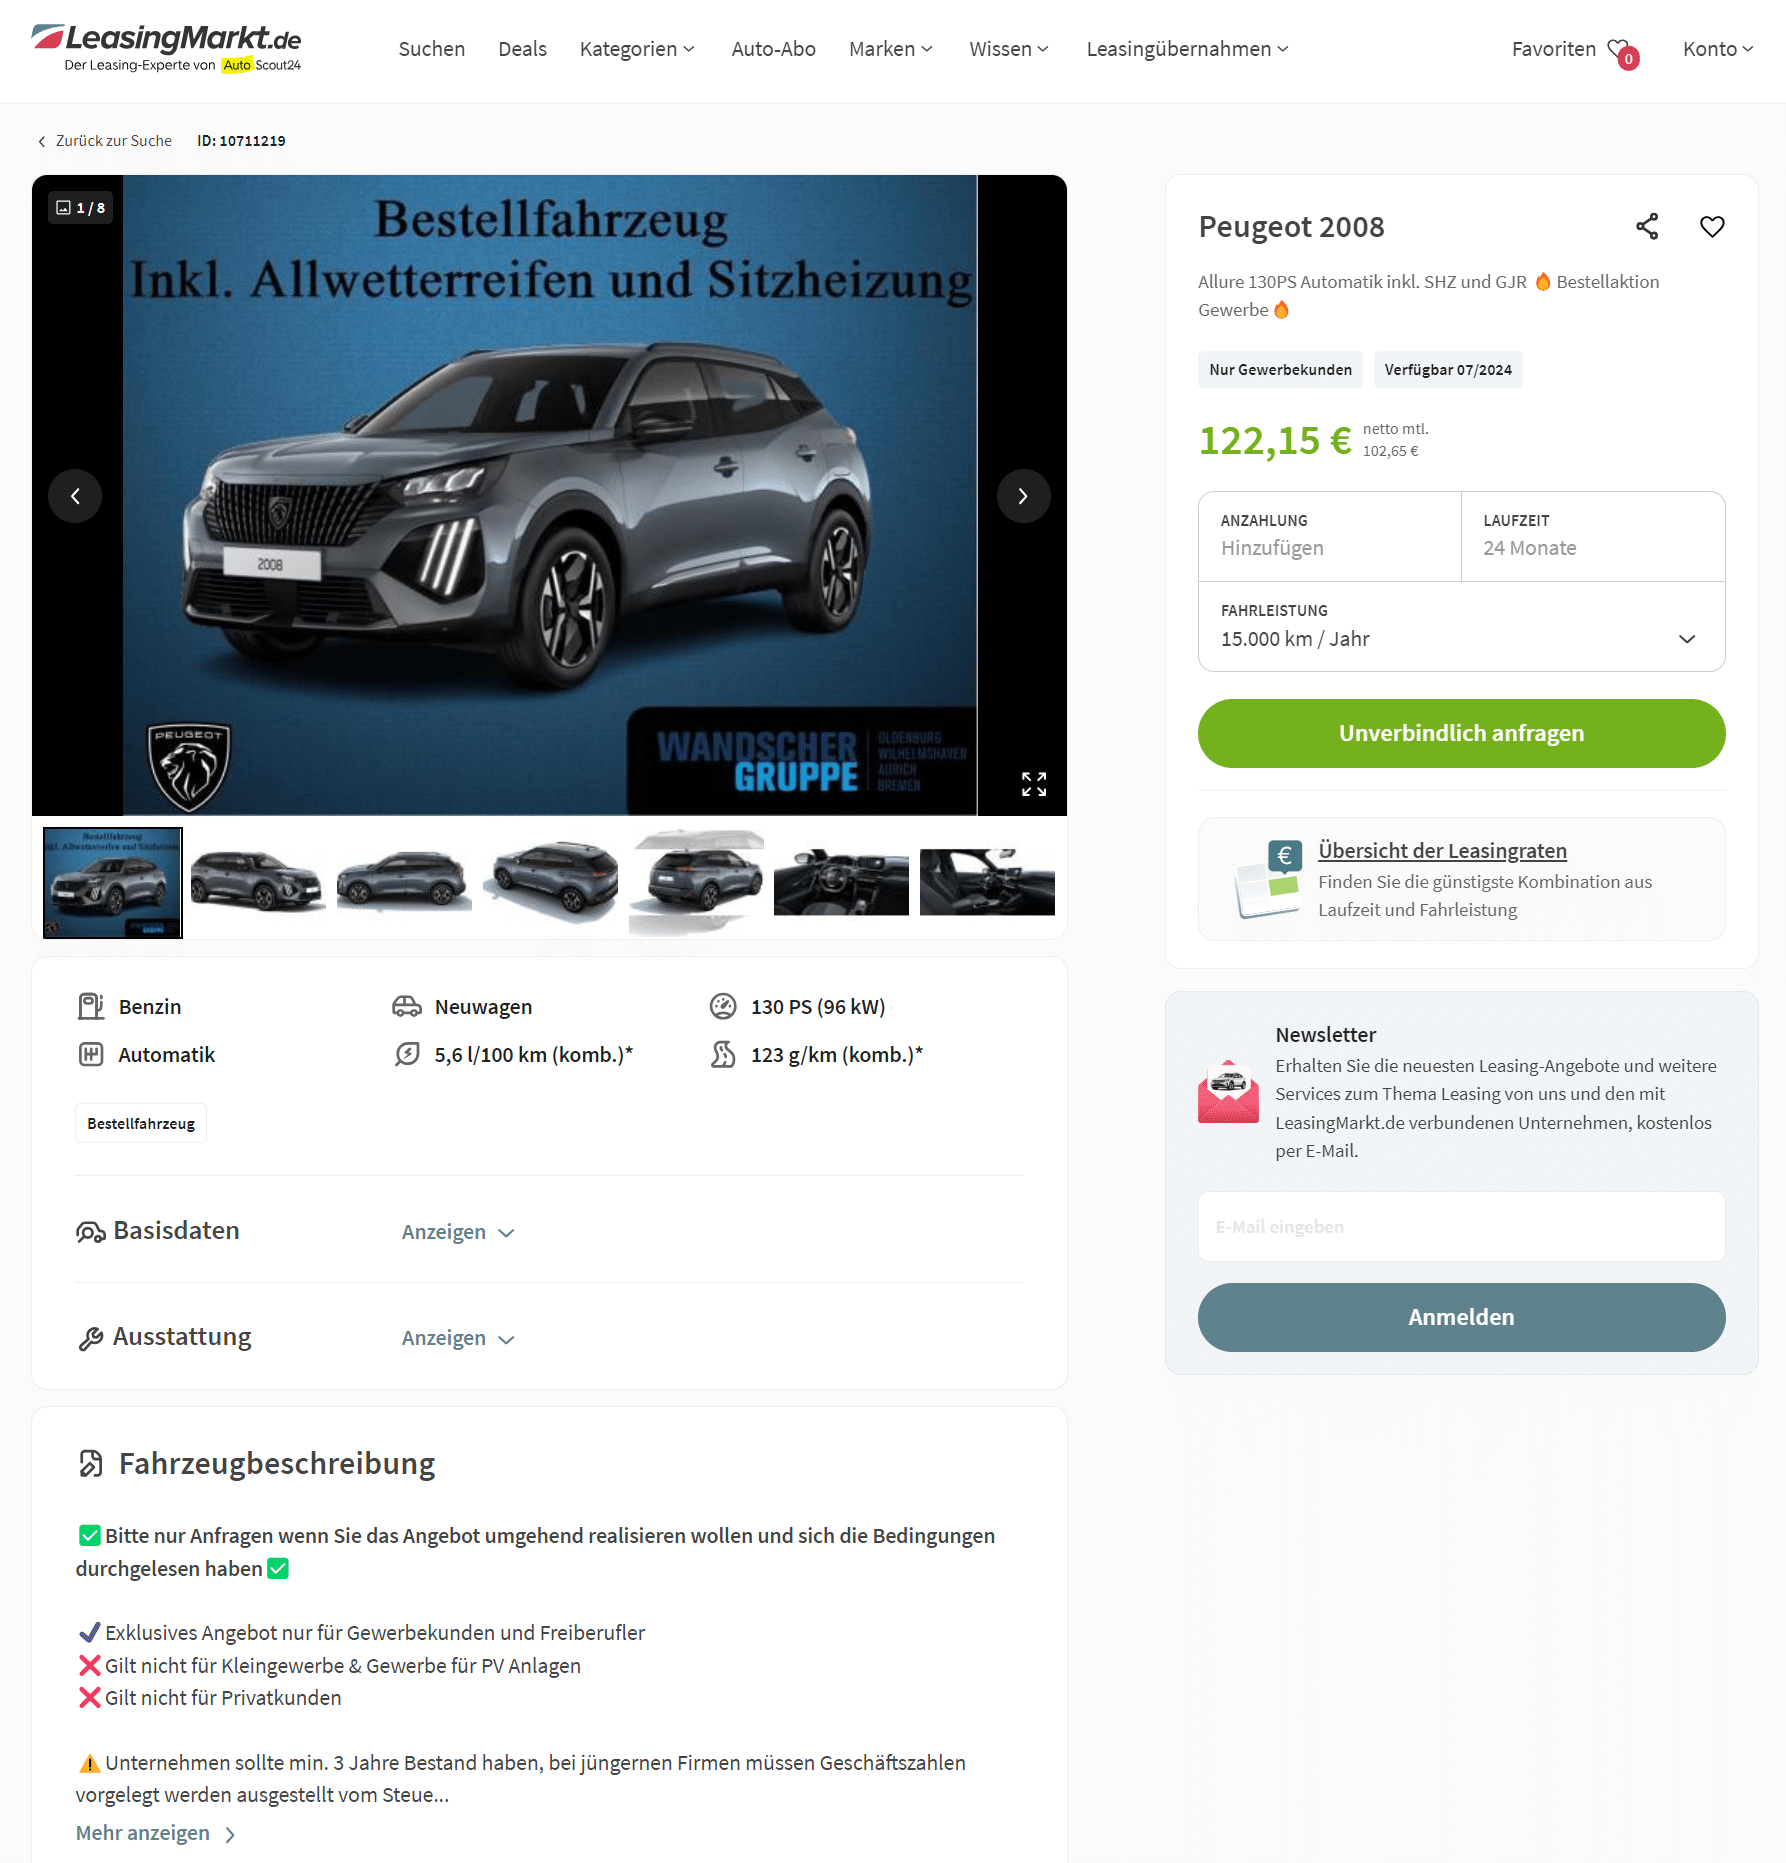Viewport: 1786px width, 1863px height.
Task: Expand the Basisdaten Anzeigen section
Action: [458, 1232]
